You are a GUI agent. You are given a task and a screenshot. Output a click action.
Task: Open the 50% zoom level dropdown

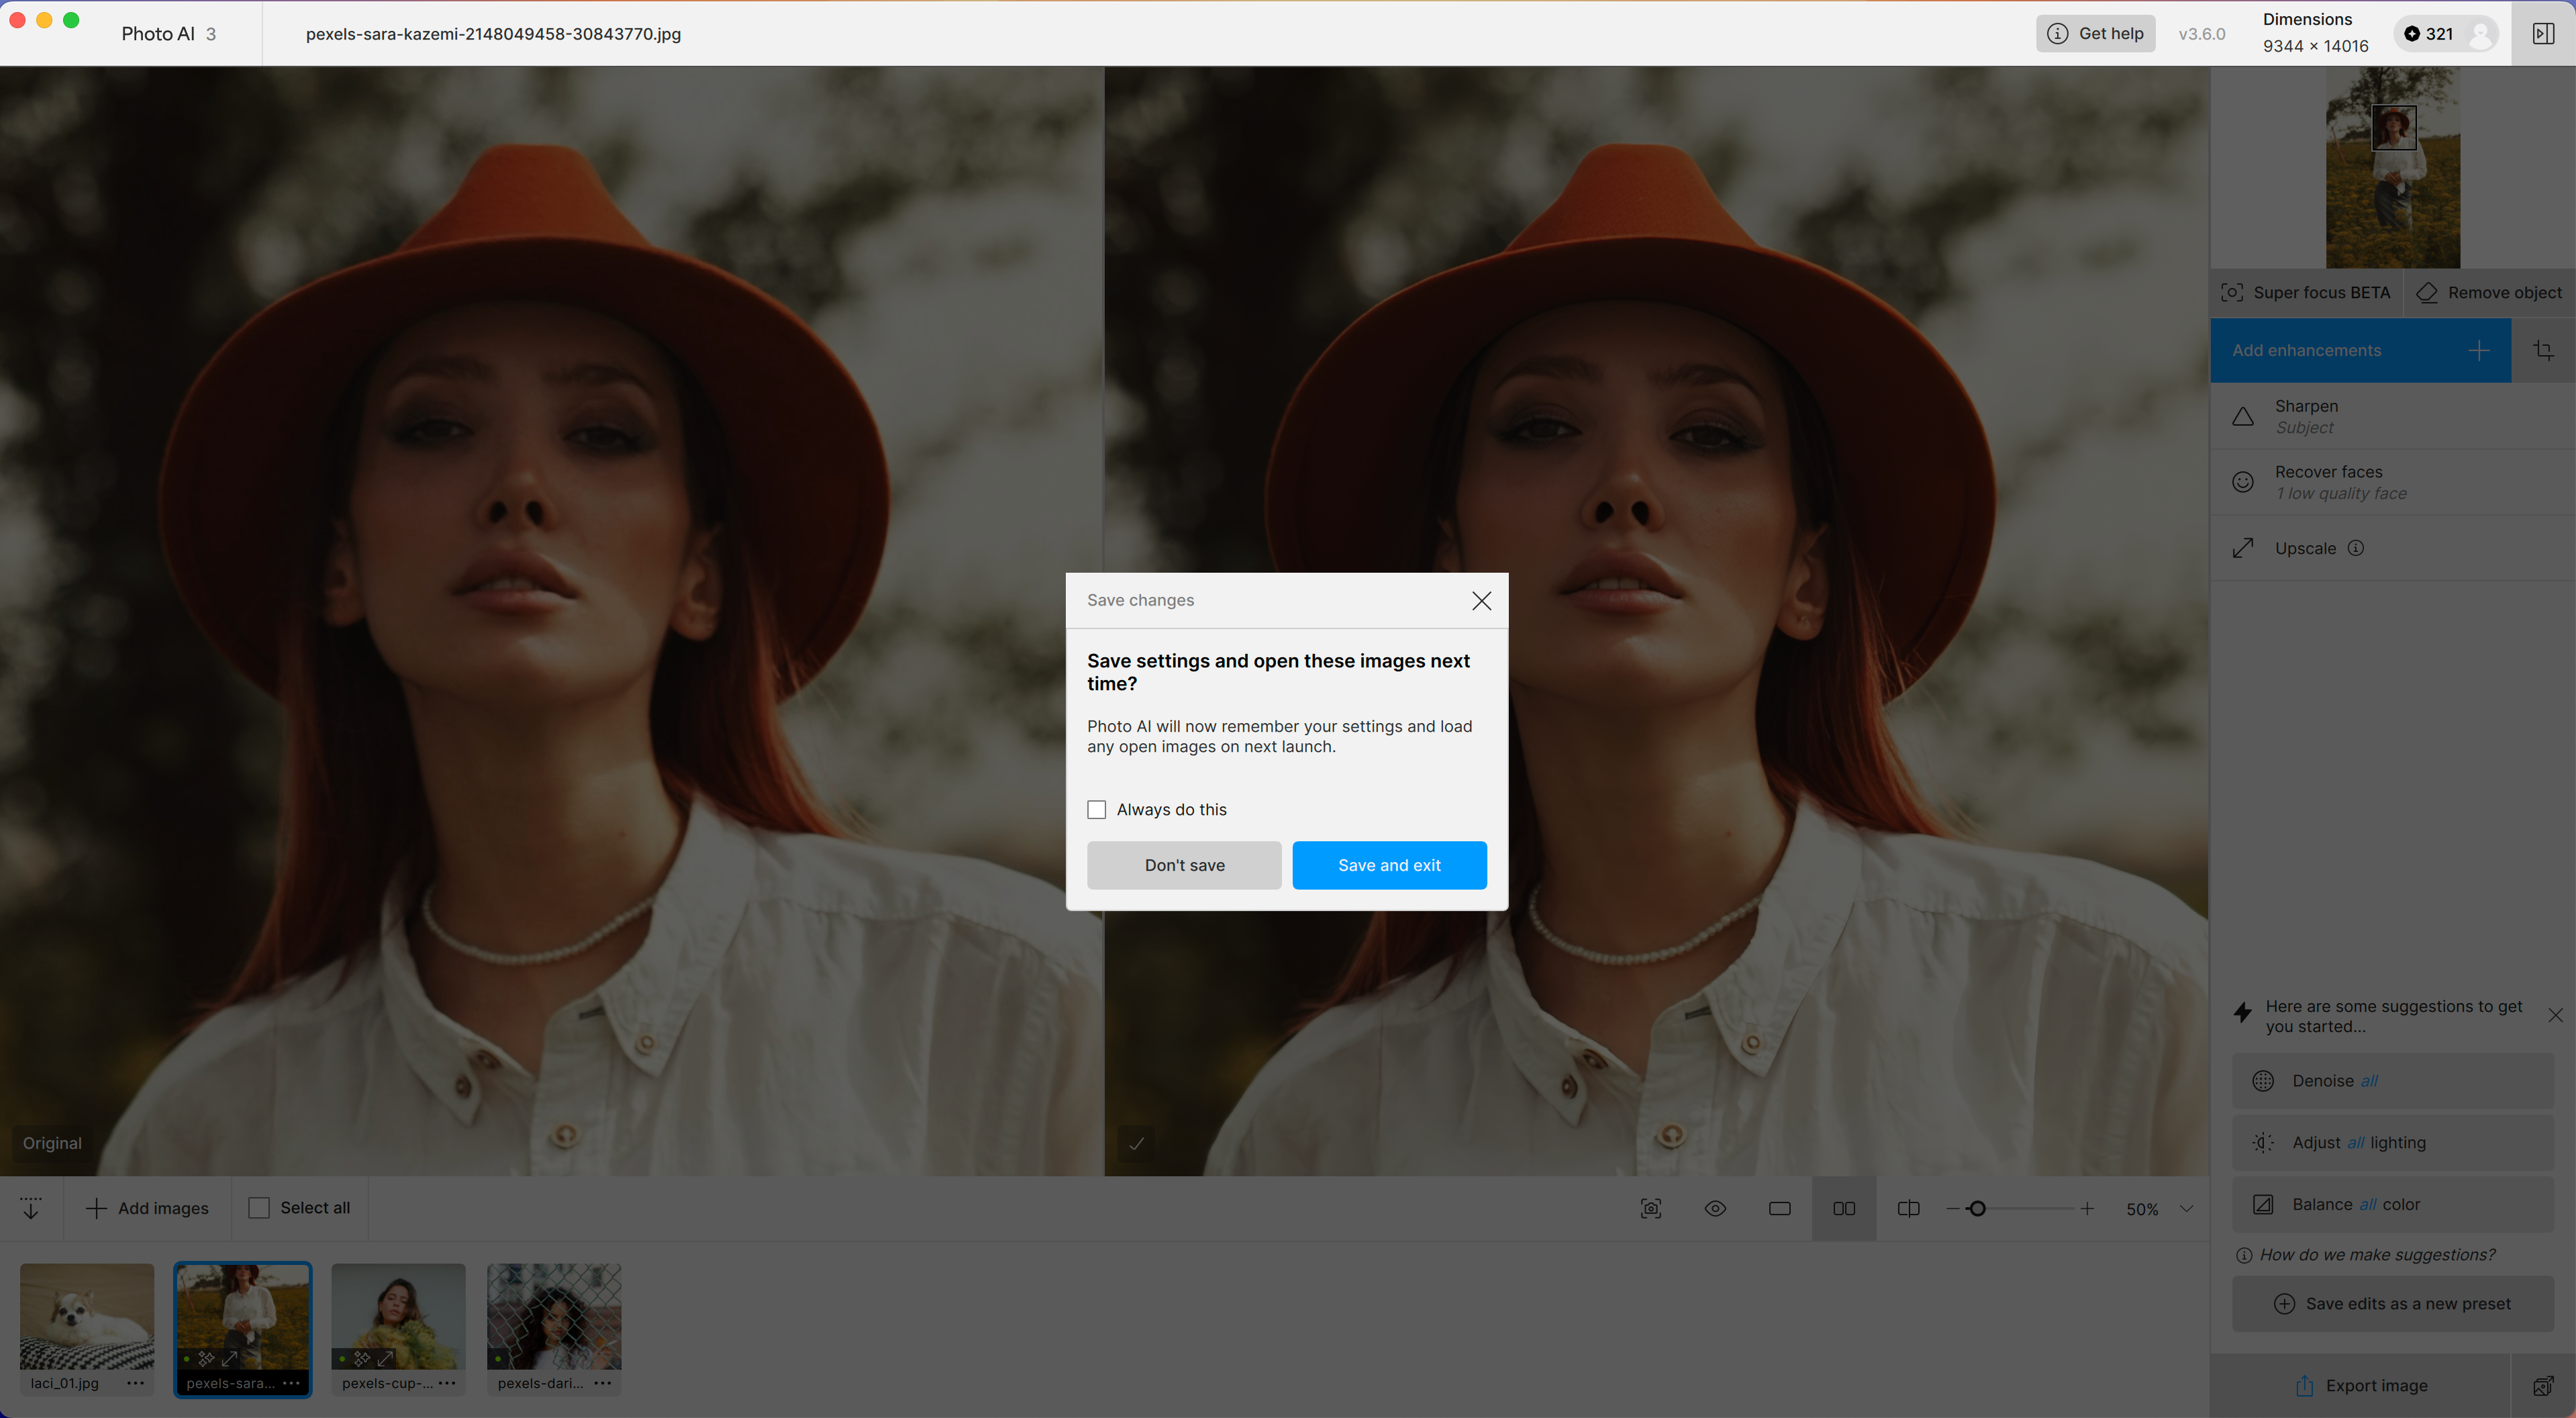click(2187, 1208)
